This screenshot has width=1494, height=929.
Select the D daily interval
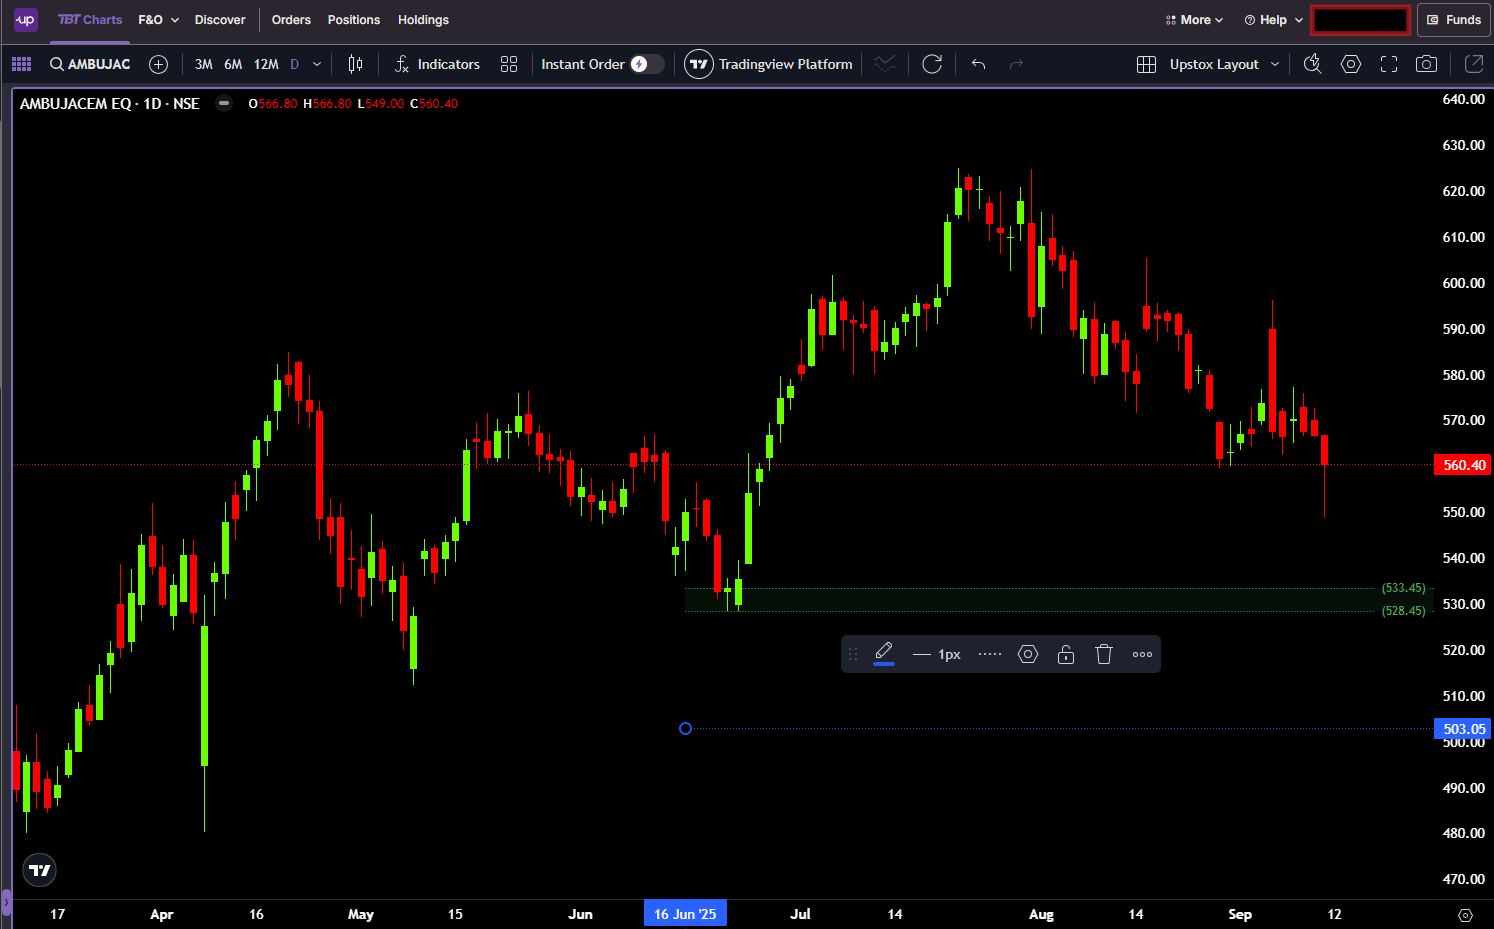click(x=295, y=64)
